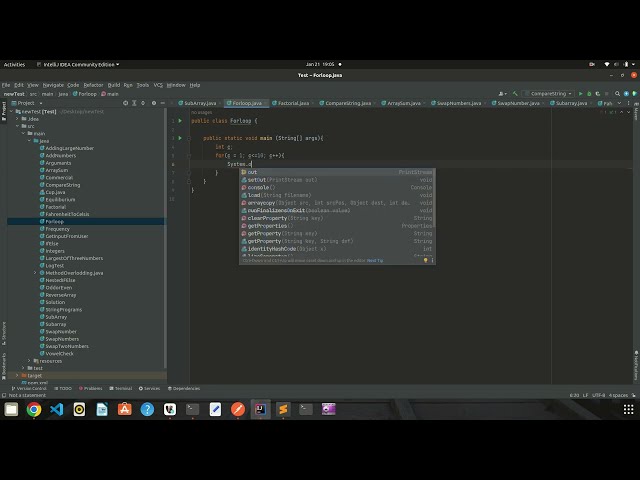Click the completion popup vertical scrollbar
The width and height of the screenshot is (640, 480).
434,198
